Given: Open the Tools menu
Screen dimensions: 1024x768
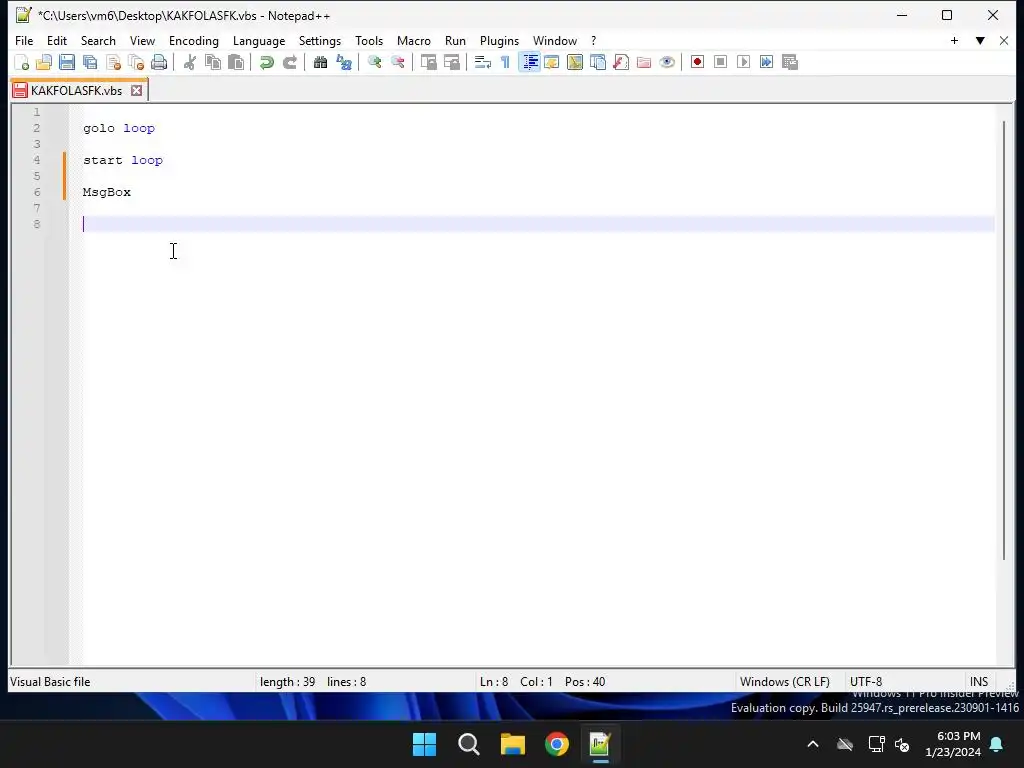Looking at the screenshot, I should (369, 40).
